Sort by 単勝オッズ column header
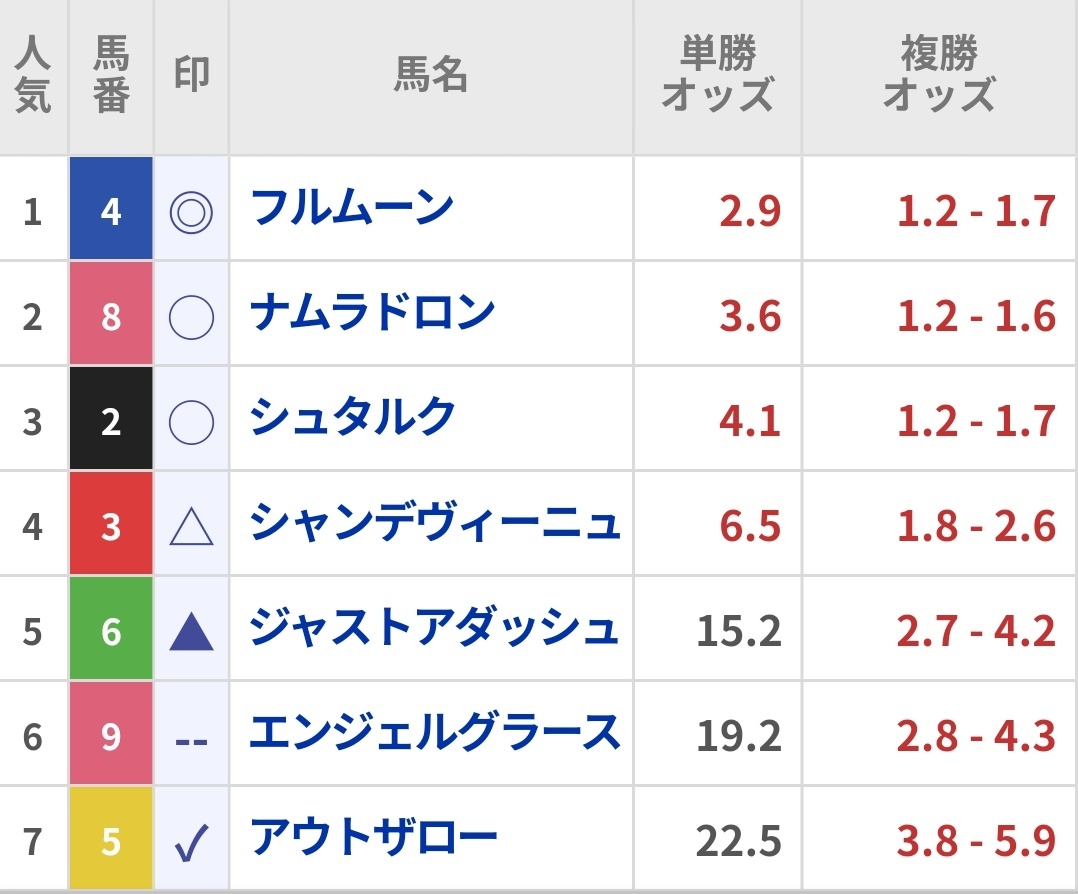The image size is (1078, 894). pos(717,74)
